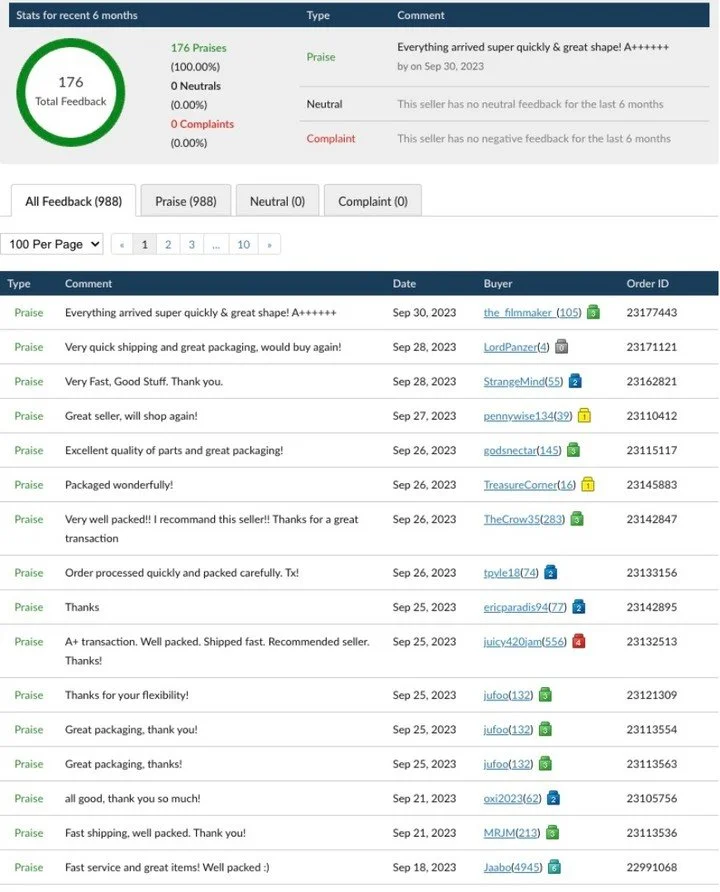The height and width of the screenshot is (892, 720).
Task: Click the blue badge beside oxi2023(62)
Action: (553, 798)
